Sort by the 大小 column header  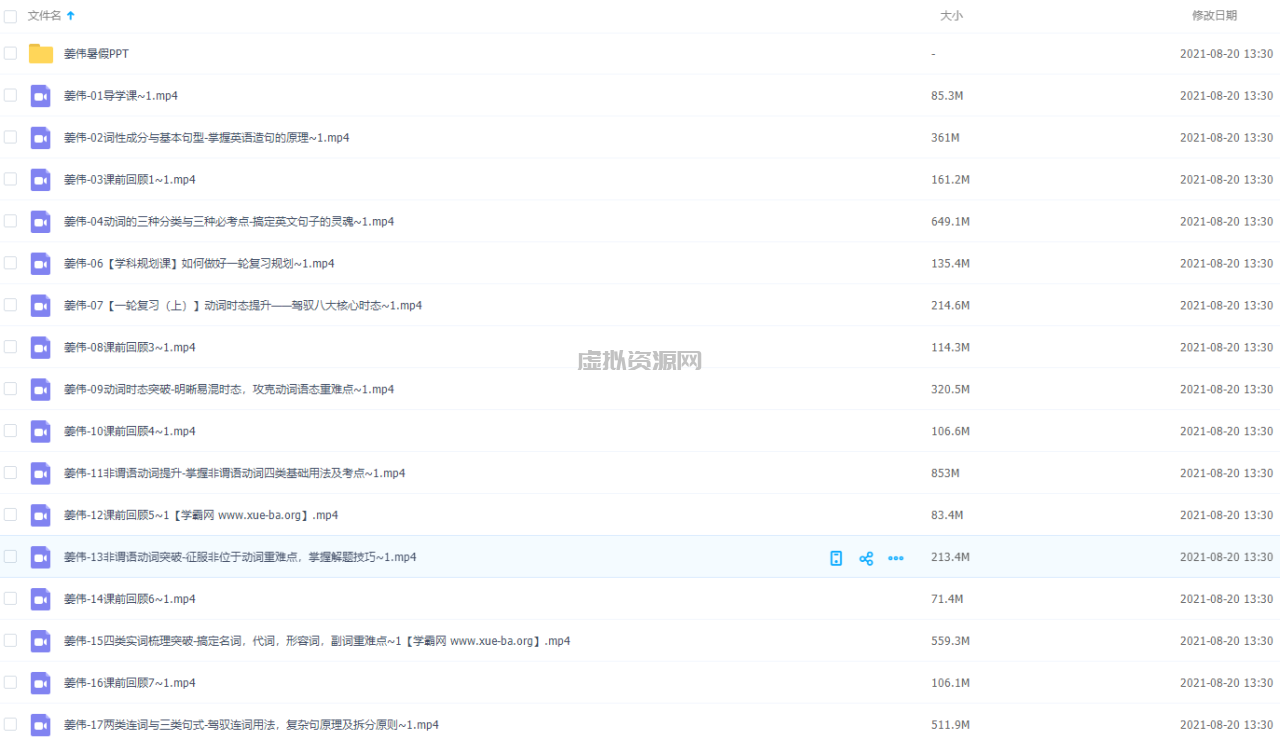[951, 16]
